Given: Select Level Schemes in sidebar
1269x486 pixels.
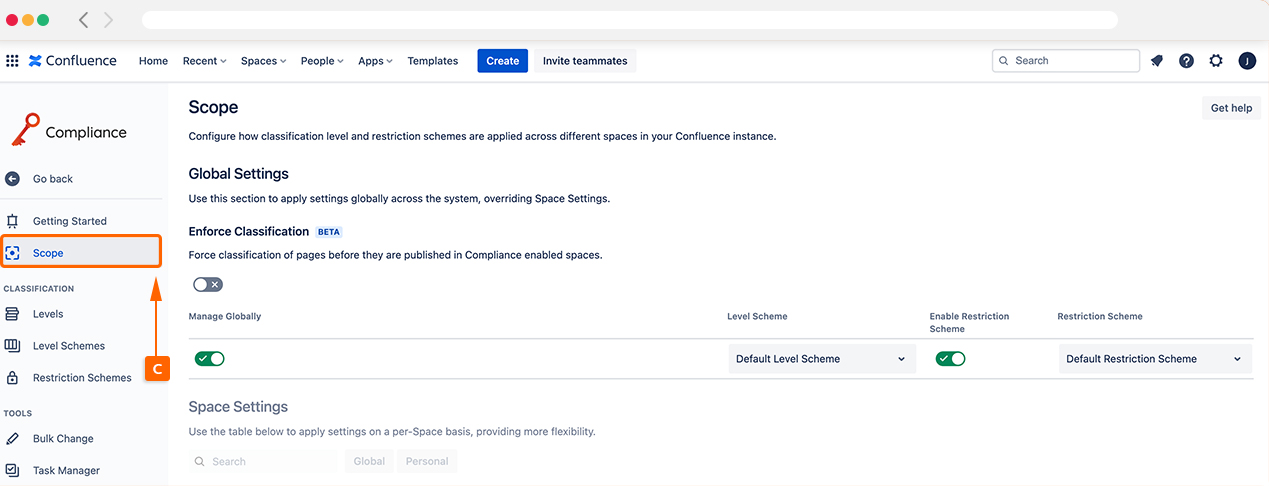Looking at the screenshot, I should (x=68, y=346).
